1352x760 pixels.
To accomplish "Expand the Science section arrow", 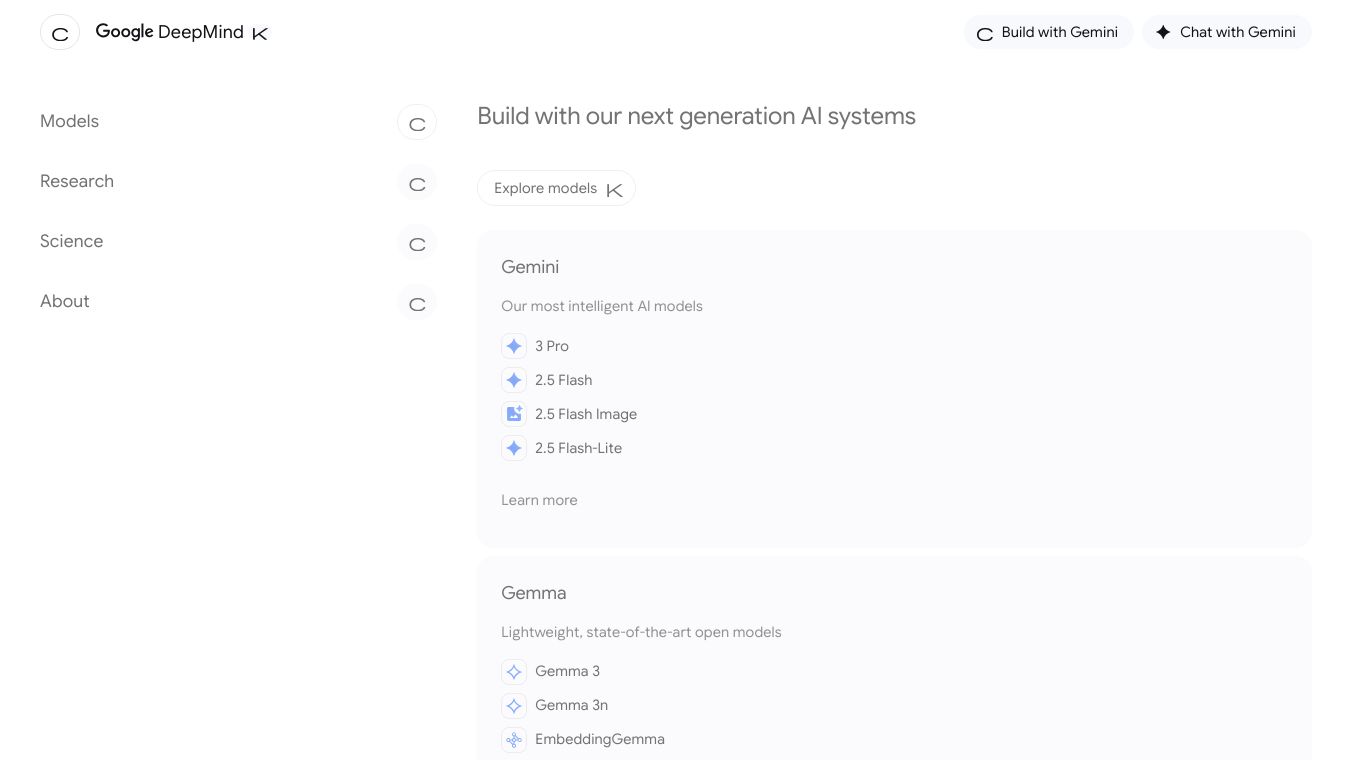I will coord(417,243).
